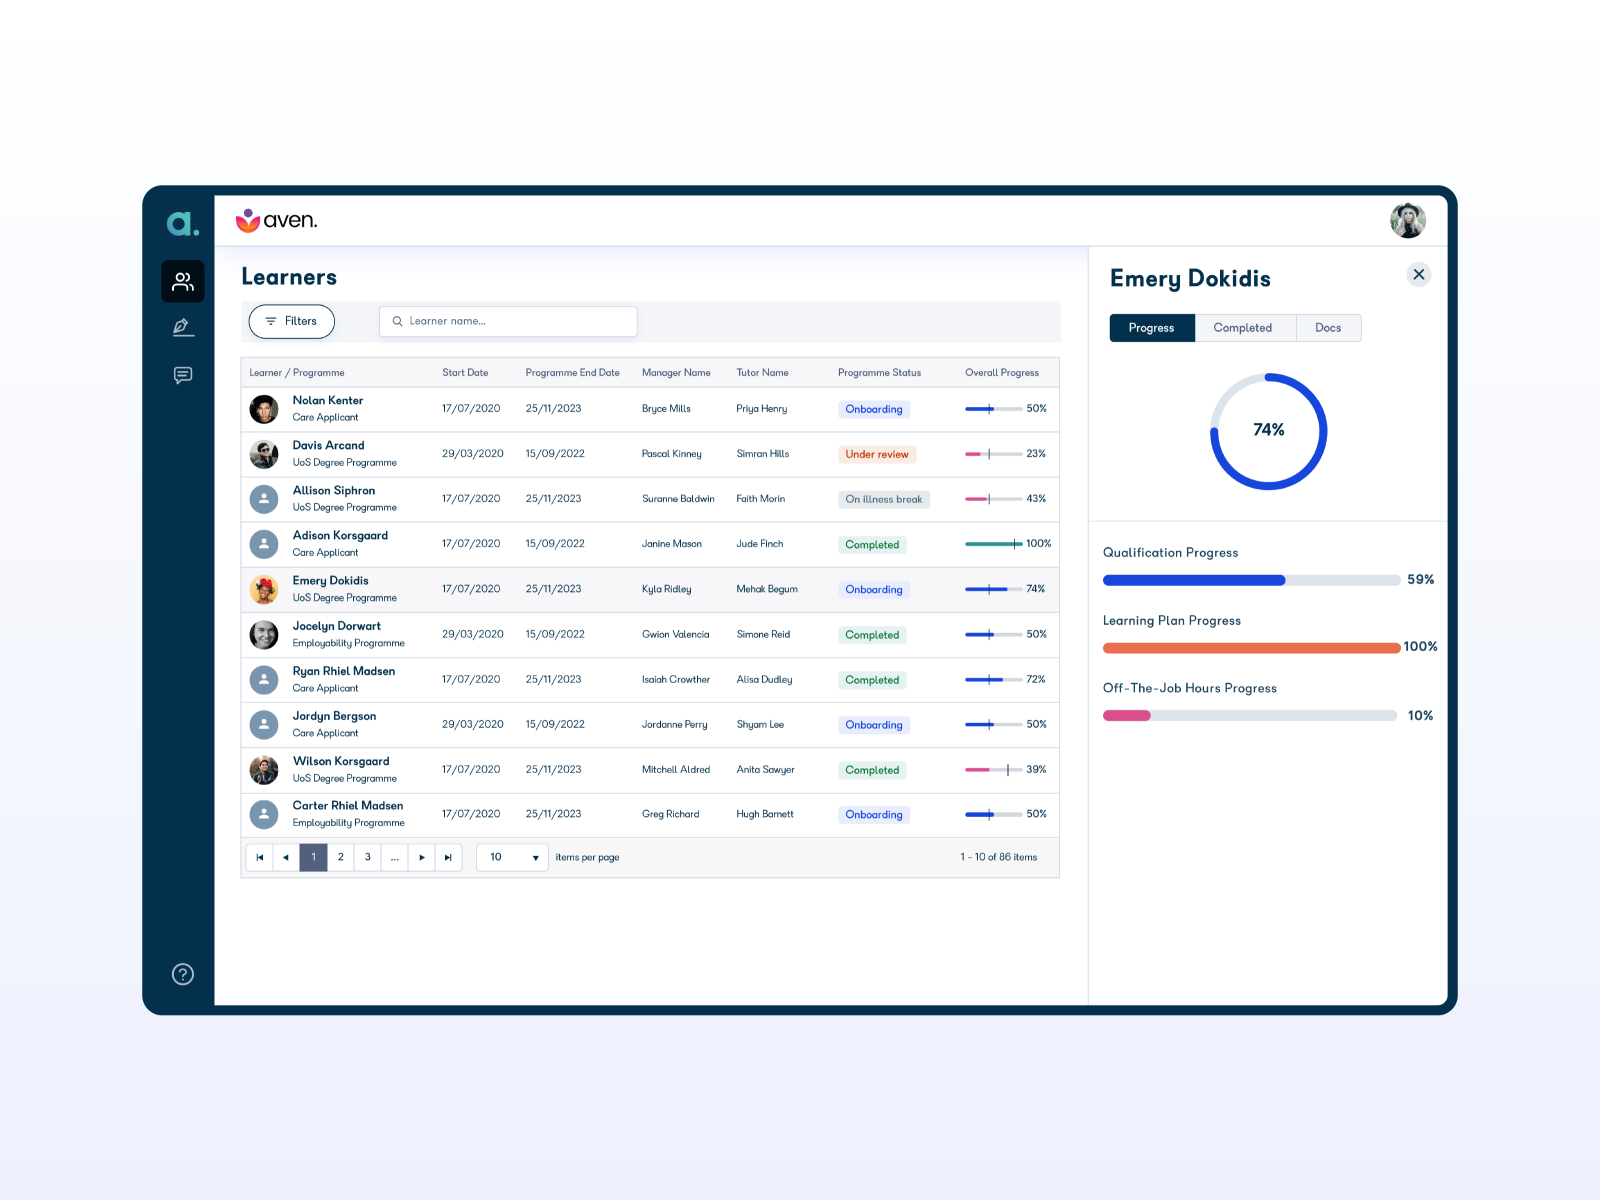Open Wilson Korsgaard's learner record

(341, 761)
